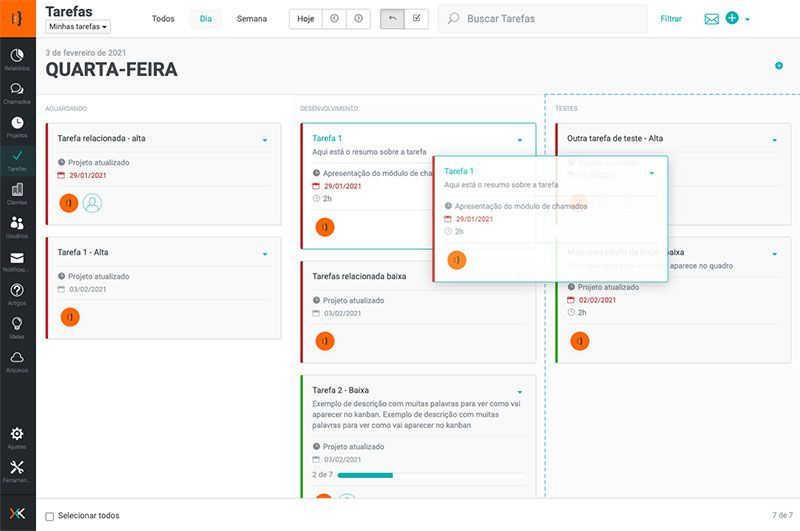Viewport: 800px width, 531px height.
Task: Click the Hoje button
Action: point(306,18)
